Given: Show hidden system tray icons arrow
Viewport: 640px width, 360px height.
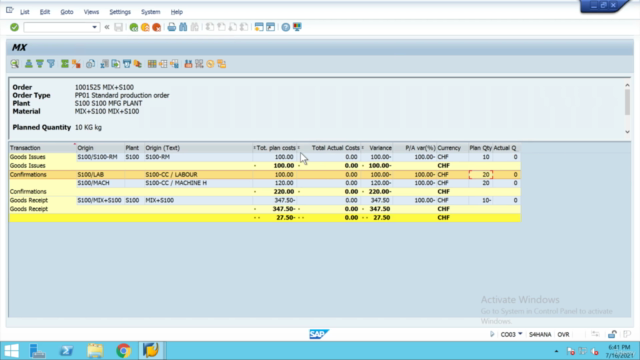Looking at the screenshot, I should (x=556, y=351).
